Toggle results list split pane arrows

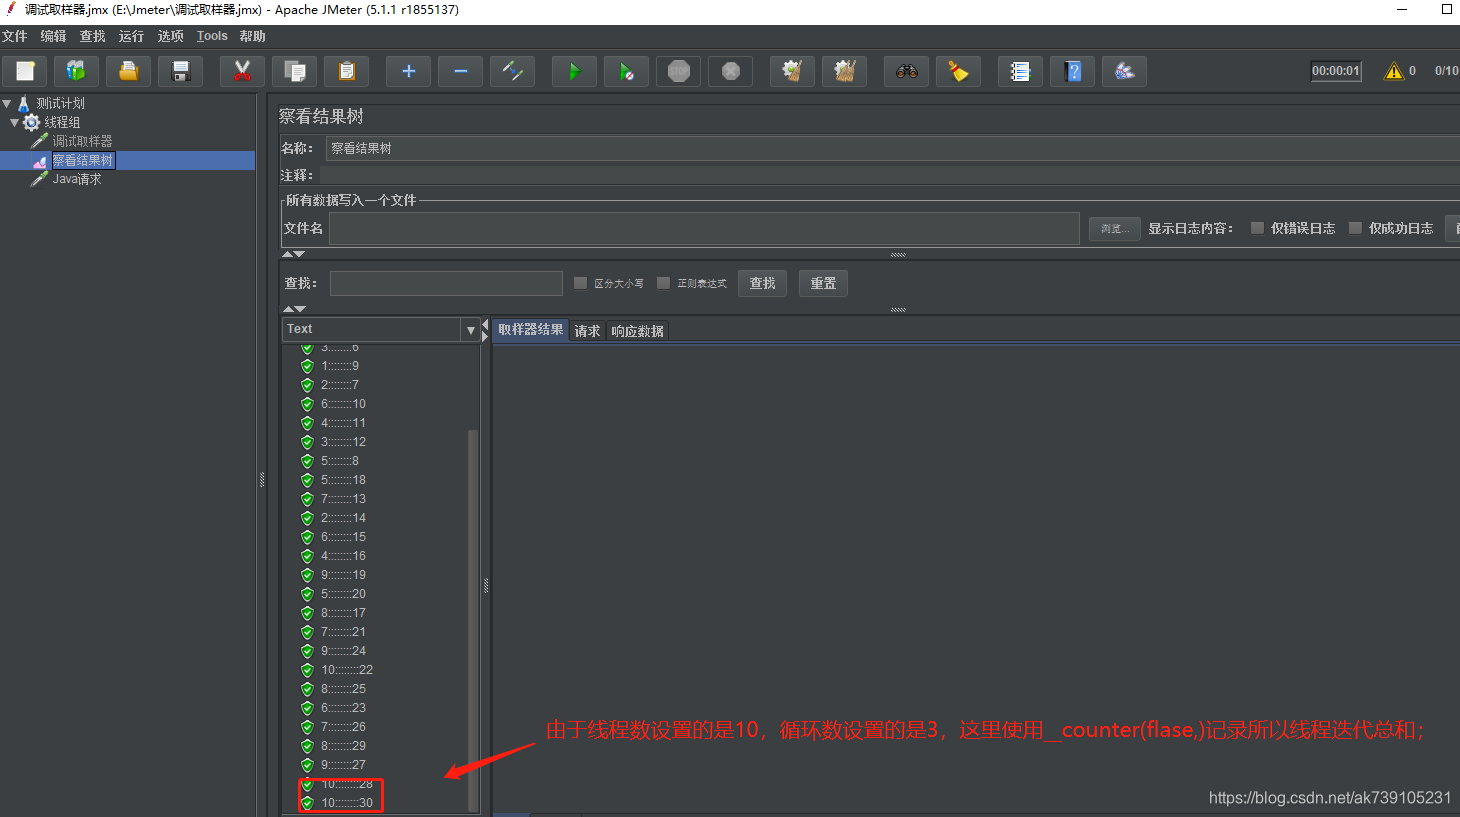coord(486,330)
